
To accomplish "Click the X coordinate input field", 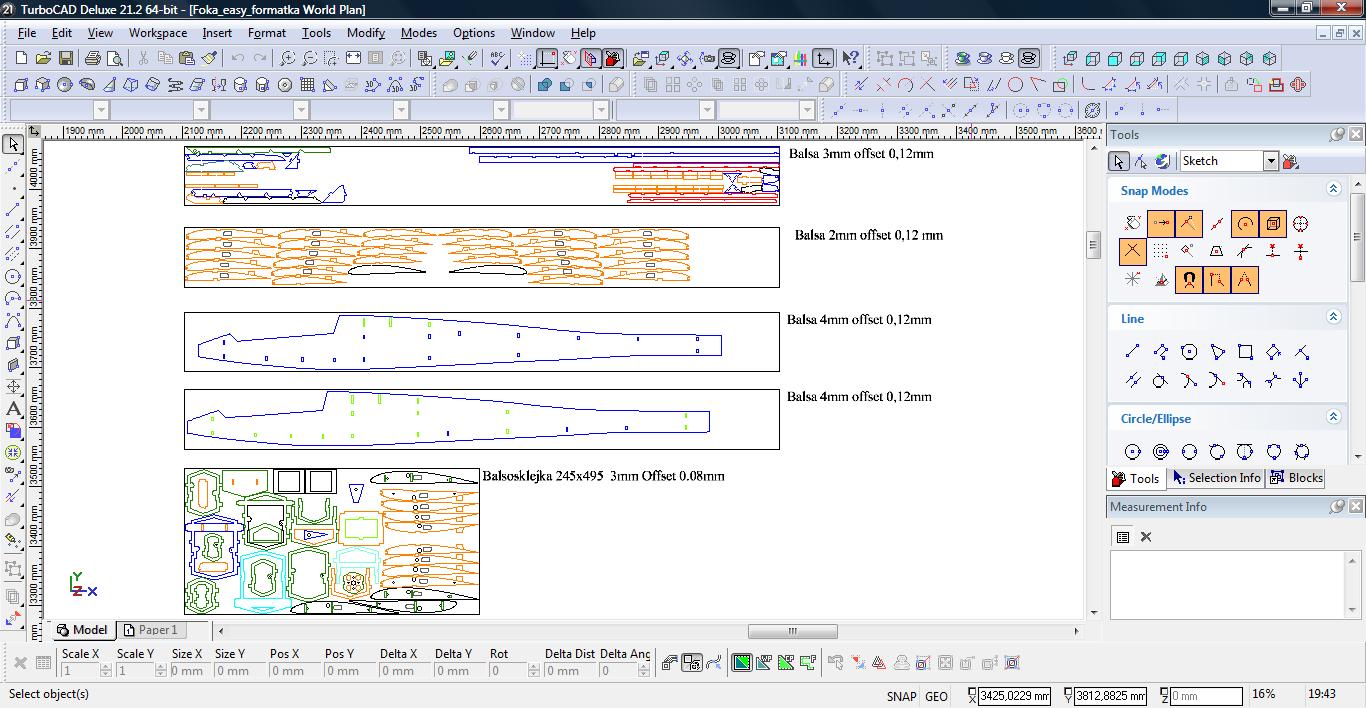I will point(1014,695).
